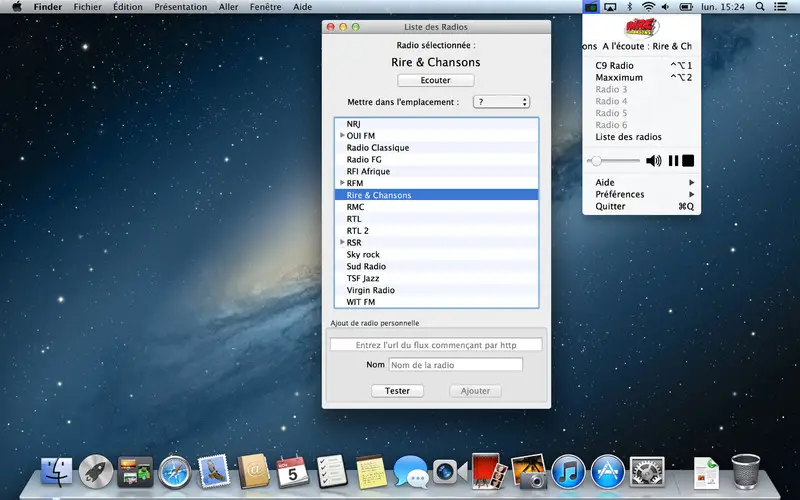Launch iTunes from the Dock
Viewport: 800px width, 500px height.
click(x=568, y=471)
